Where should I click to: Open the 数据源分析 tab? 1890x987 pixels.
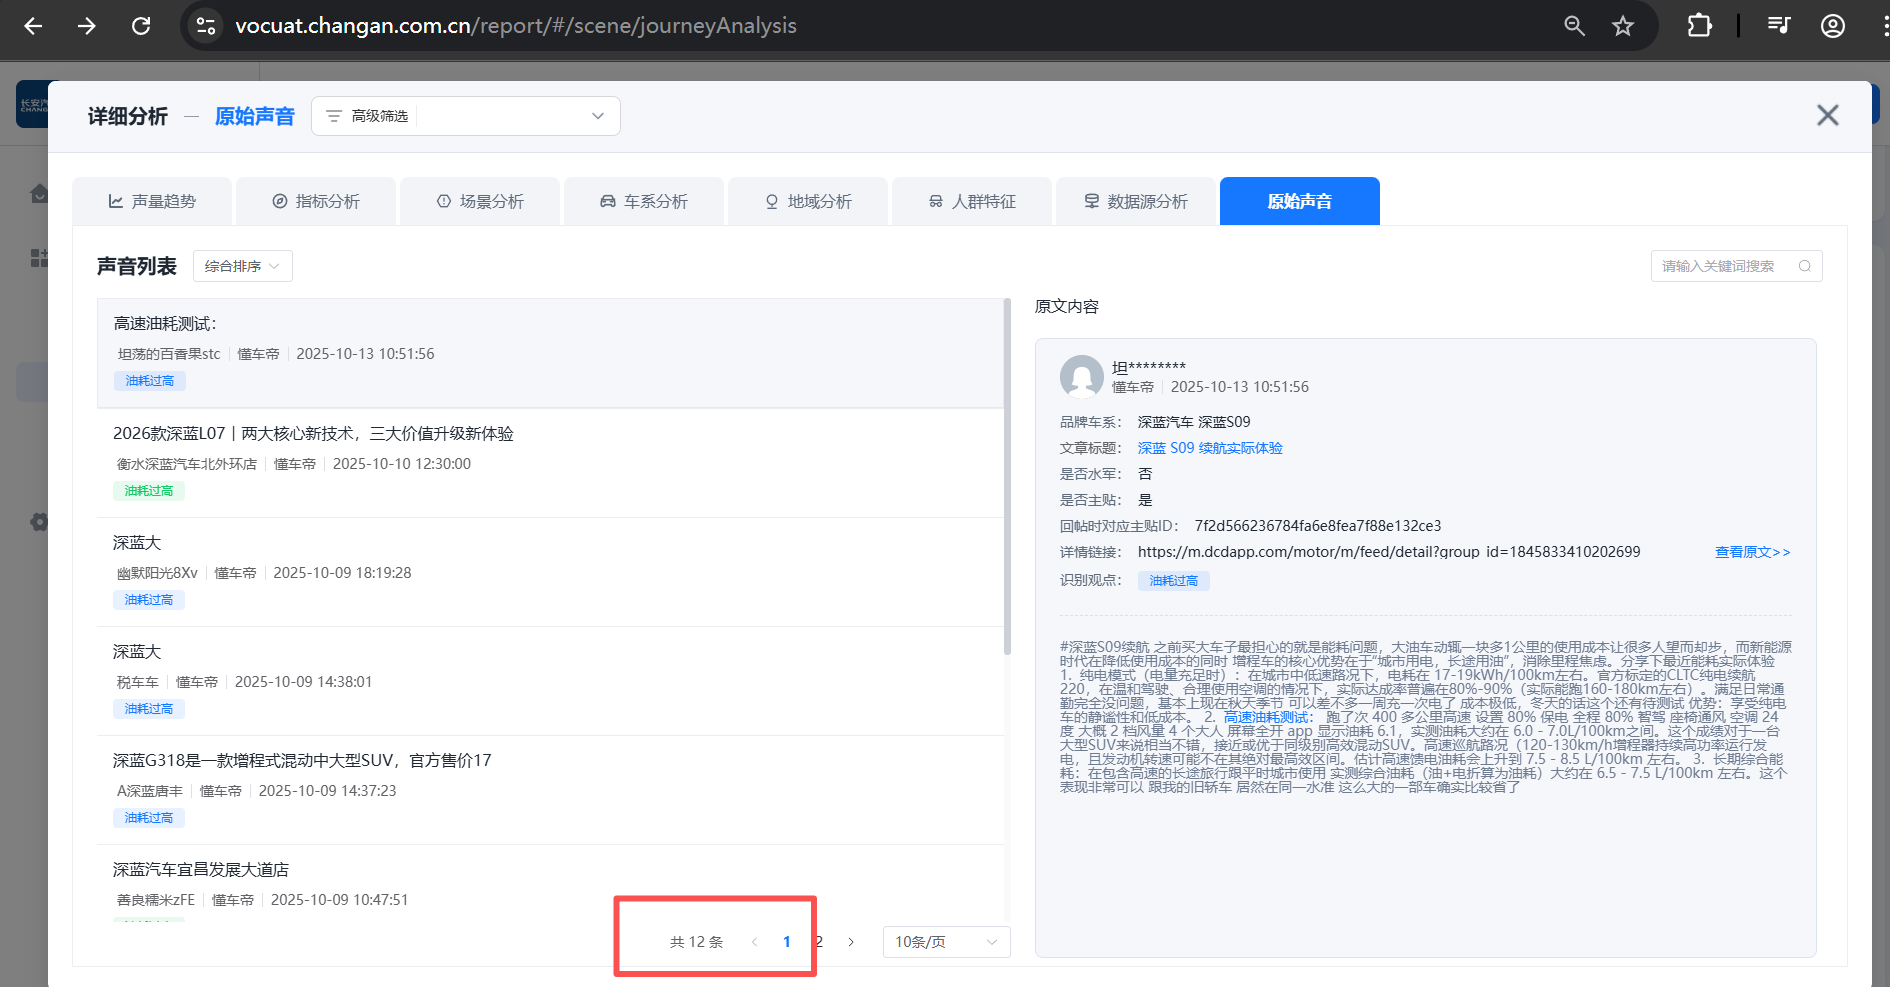point(1136,202)
